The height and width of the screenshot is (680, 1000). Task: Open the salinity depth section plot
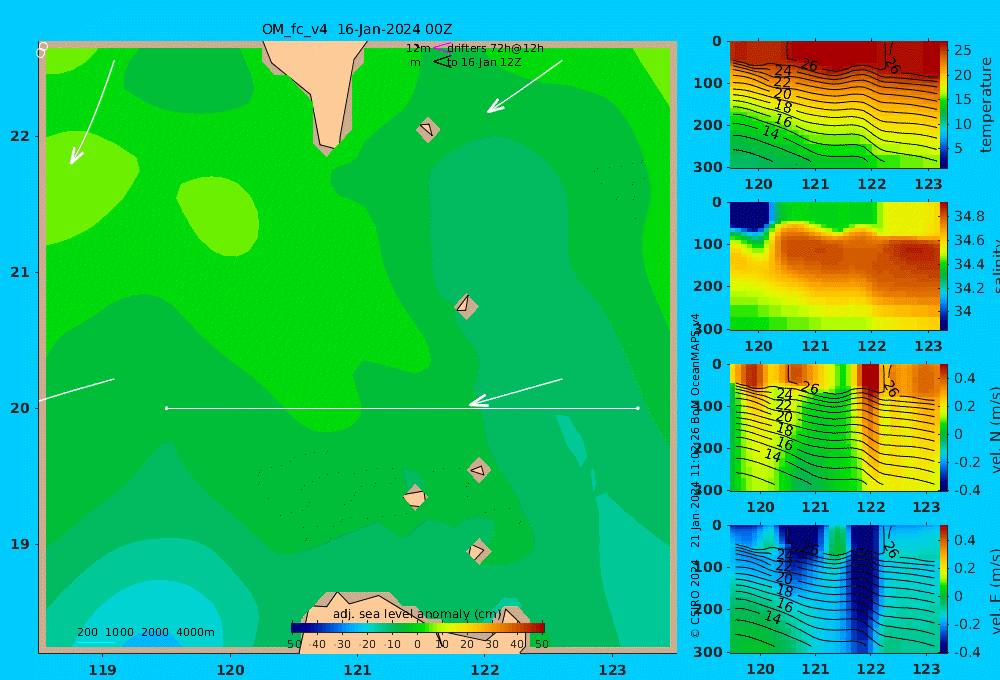(x=834, y=266)
